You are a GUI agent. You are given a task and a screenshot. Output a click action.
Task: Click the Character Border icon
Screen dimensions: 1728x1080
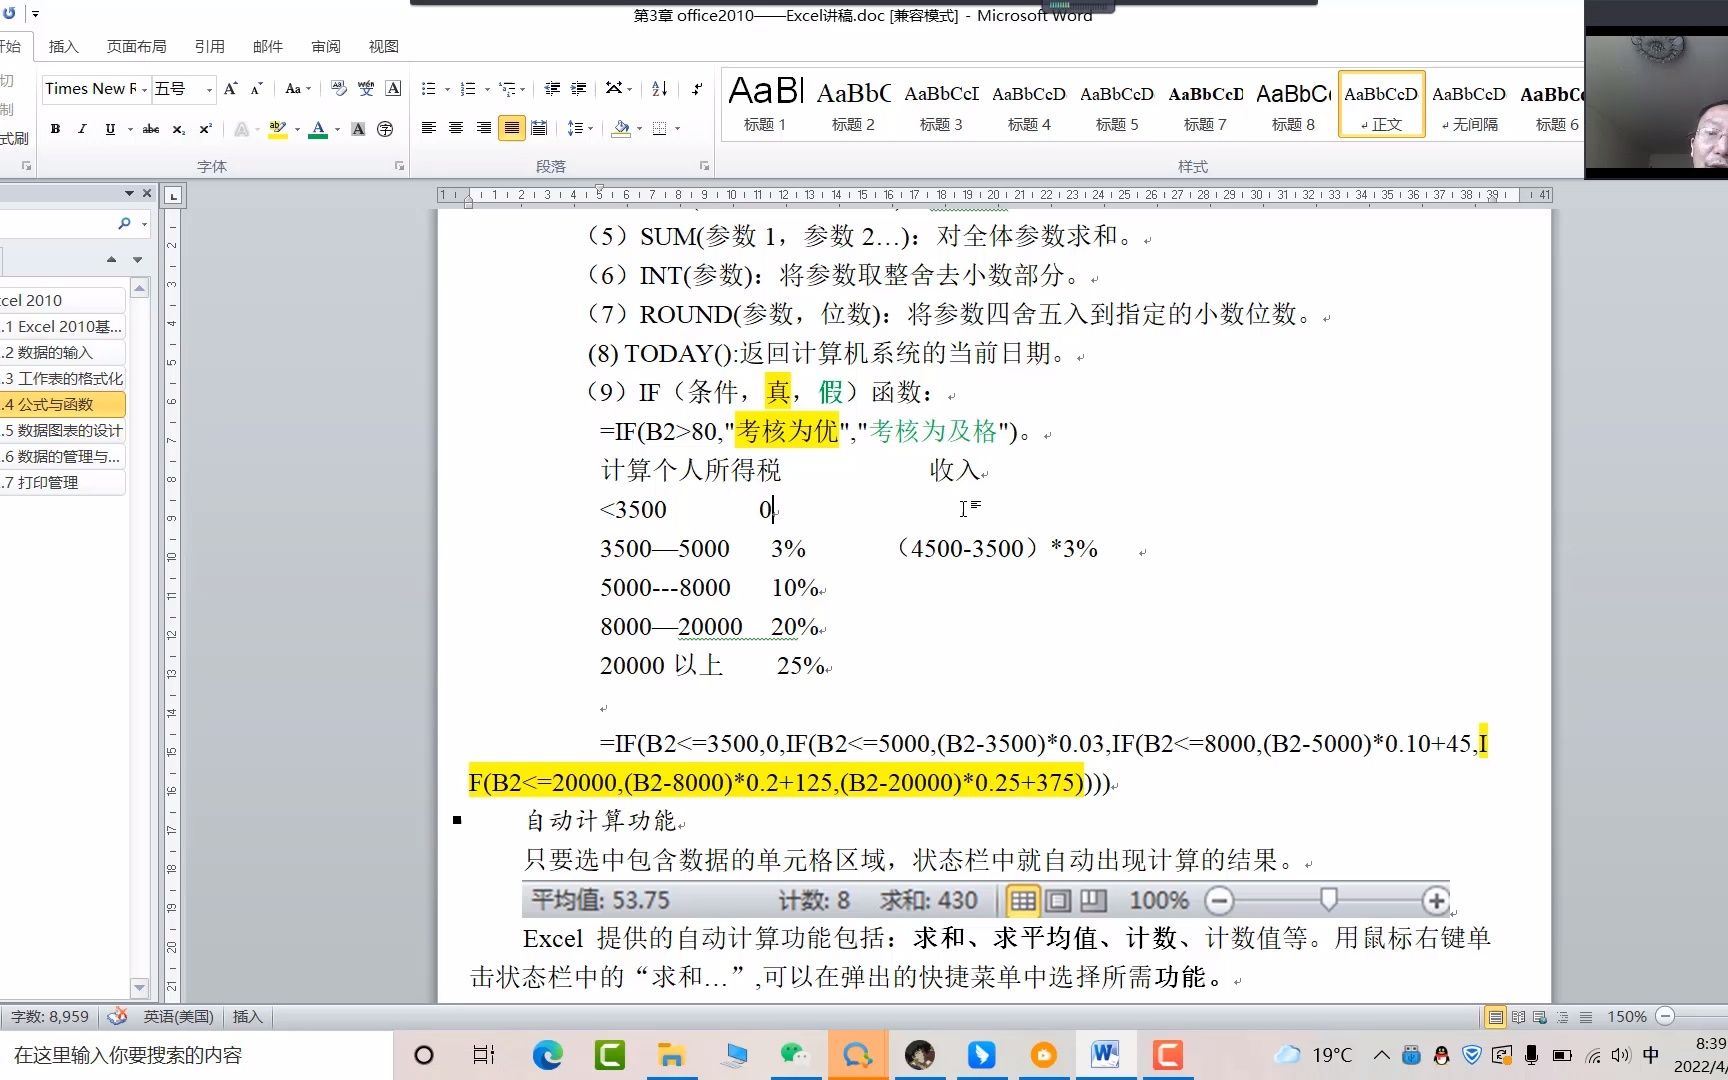[393, 89]
